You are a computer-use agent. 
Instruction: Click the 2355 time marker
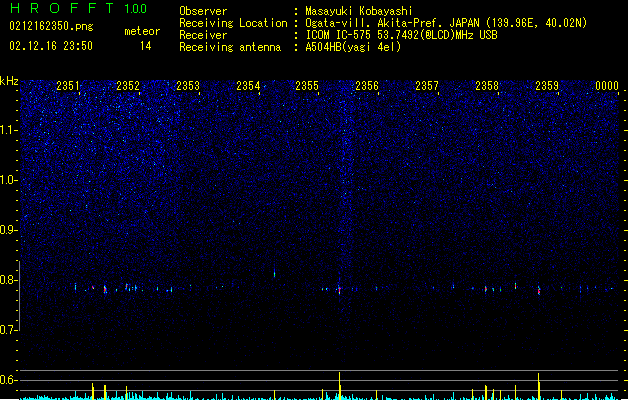point(307,86)
